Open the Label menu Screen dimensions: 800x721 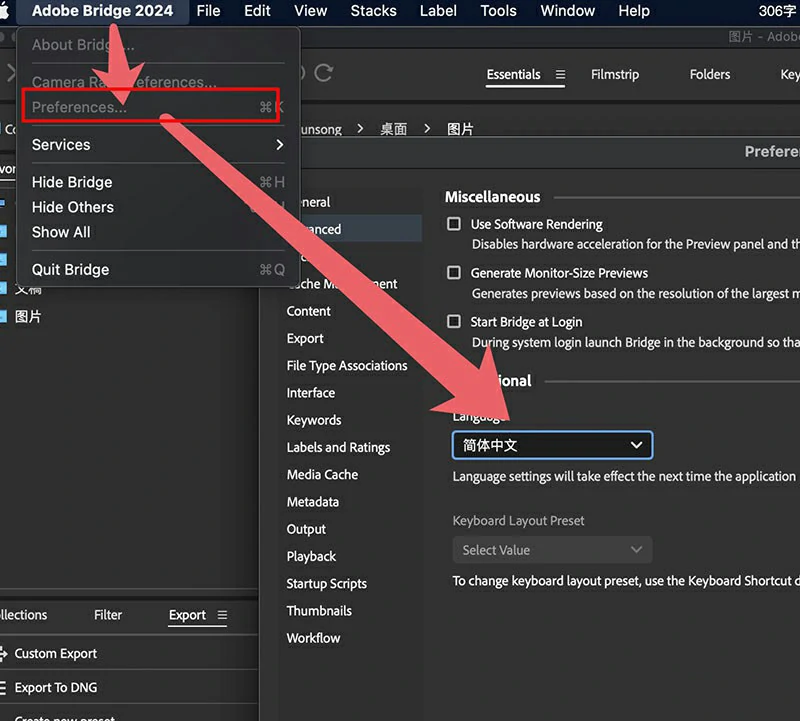438,11
